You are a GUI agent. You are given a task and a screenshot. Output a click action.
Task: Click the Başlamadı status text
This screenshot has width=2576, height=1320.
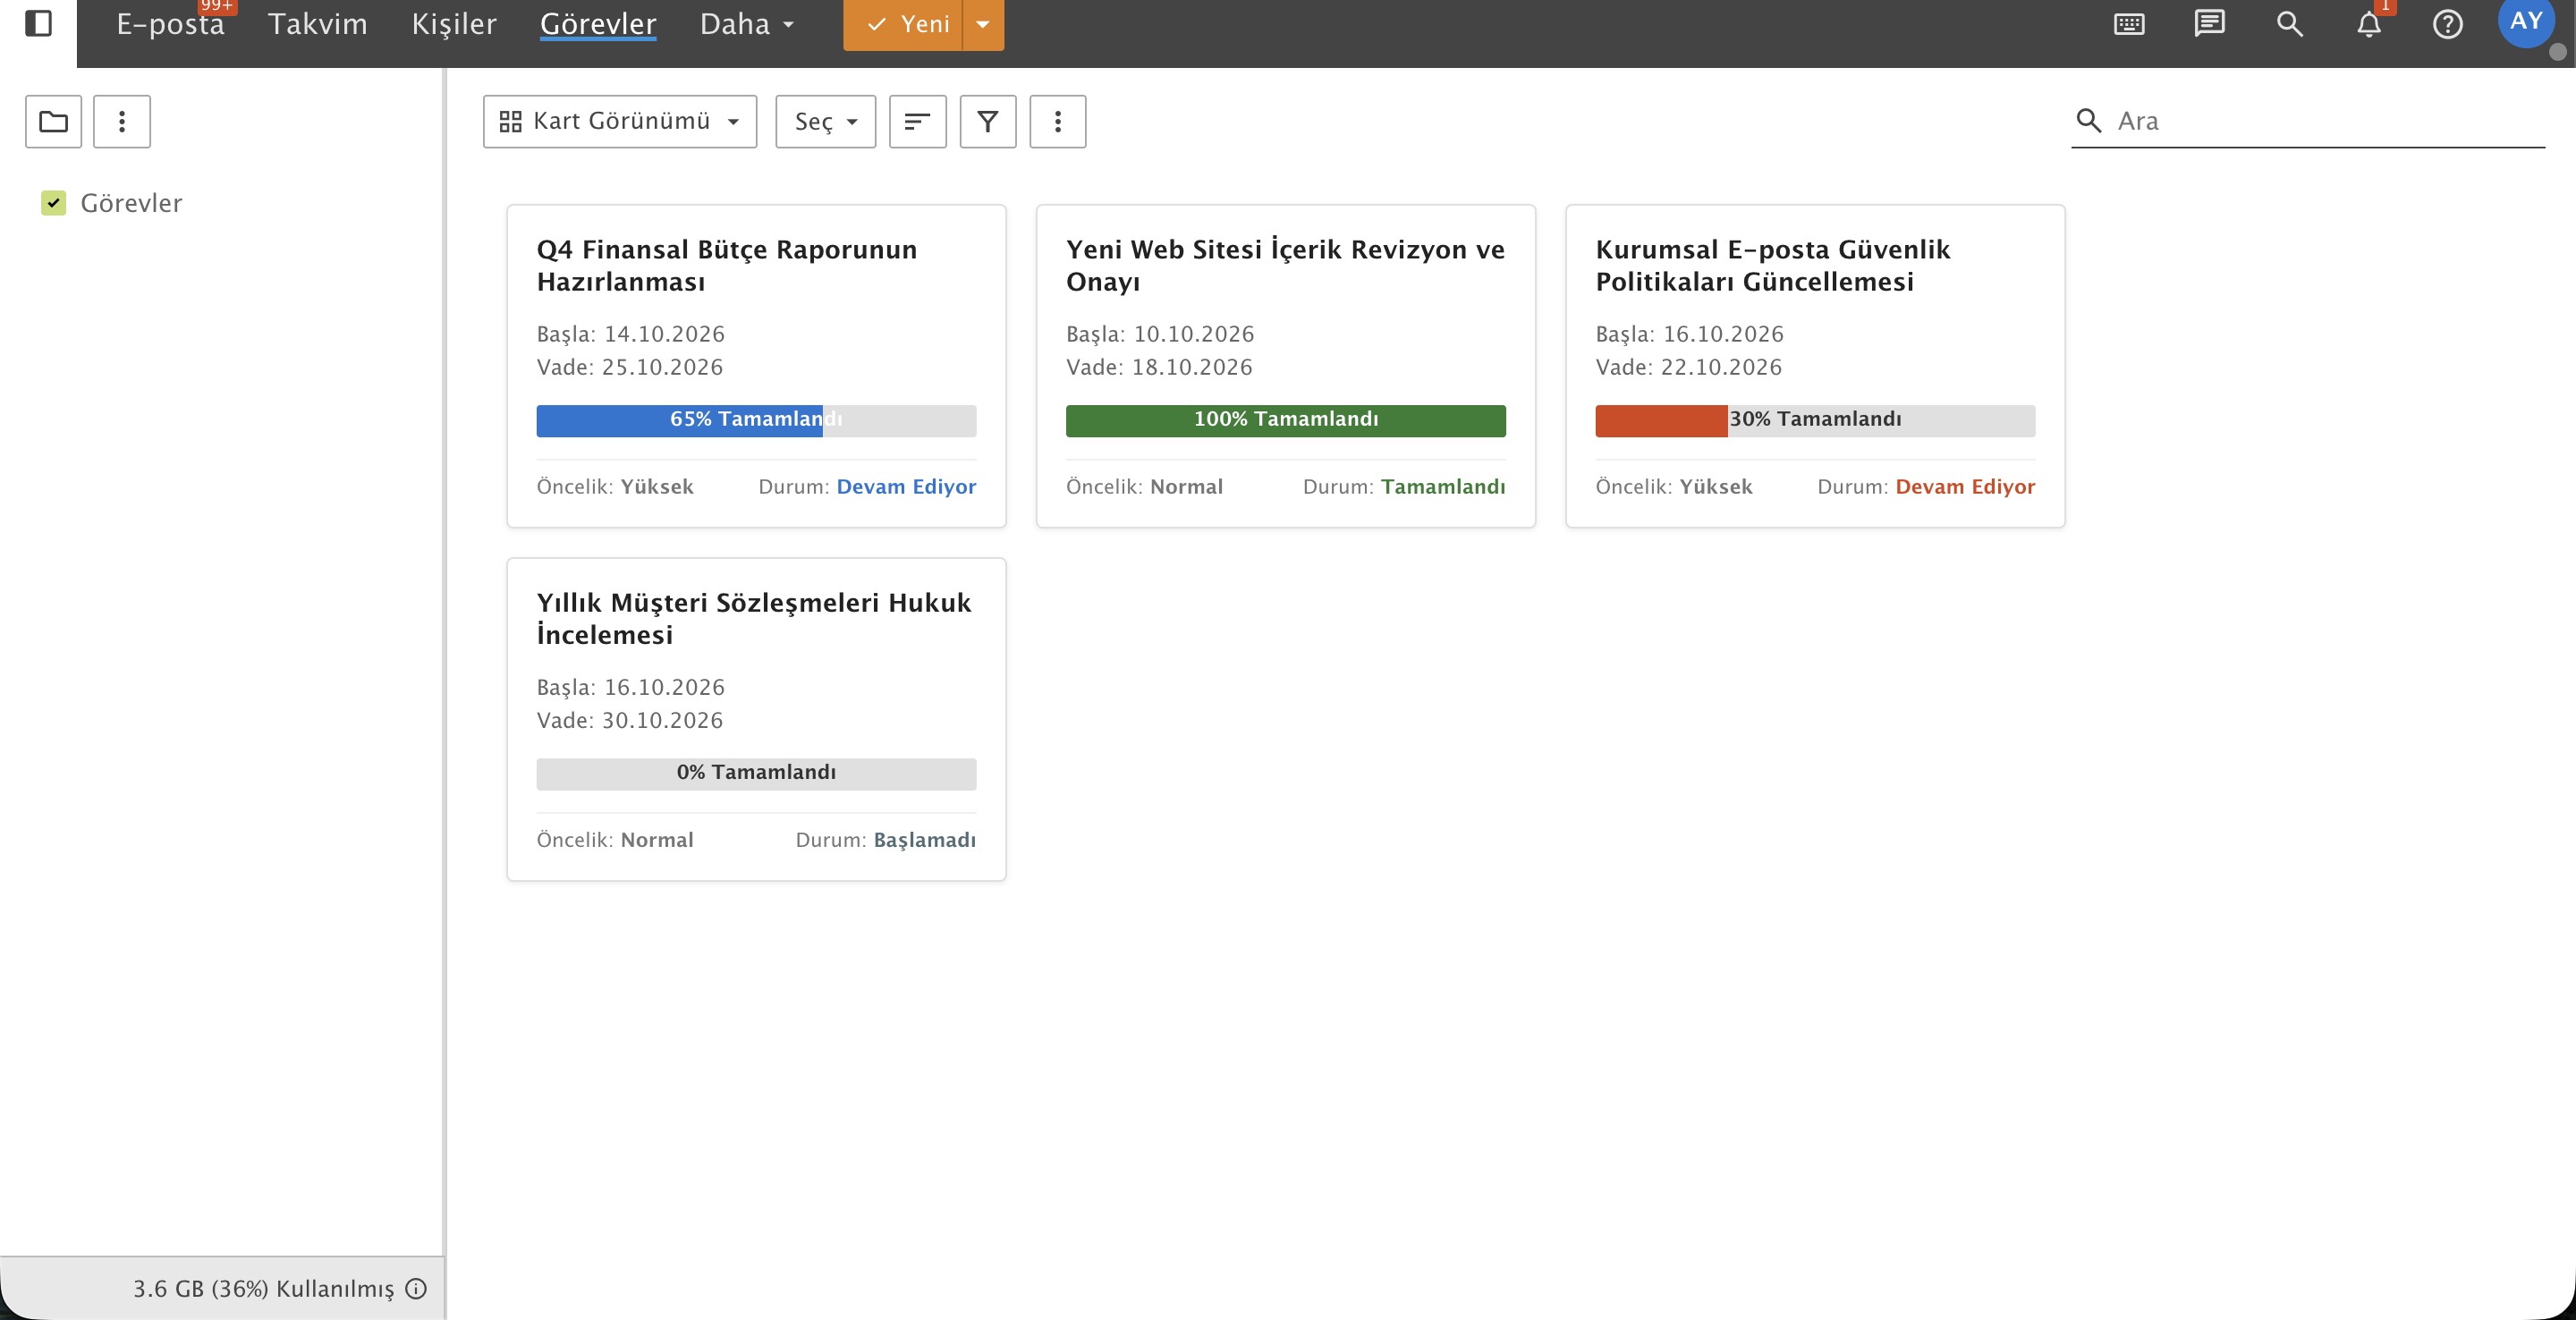tap(925, 840)
